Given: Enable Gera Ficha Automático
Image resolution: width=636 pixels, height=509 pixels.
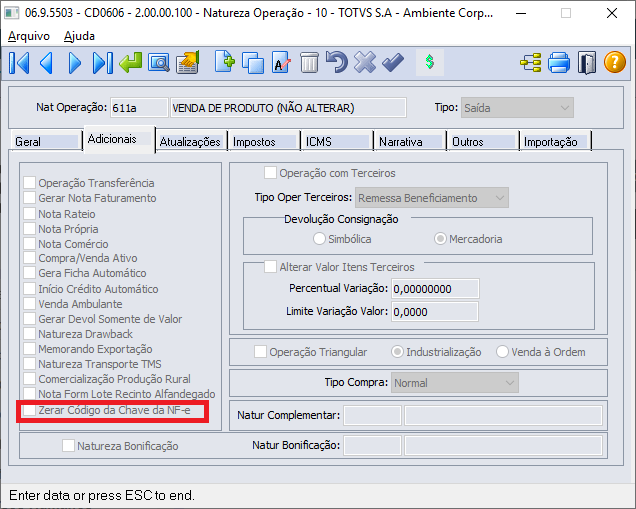Looking at the screenshot, I should pos(29,273).
